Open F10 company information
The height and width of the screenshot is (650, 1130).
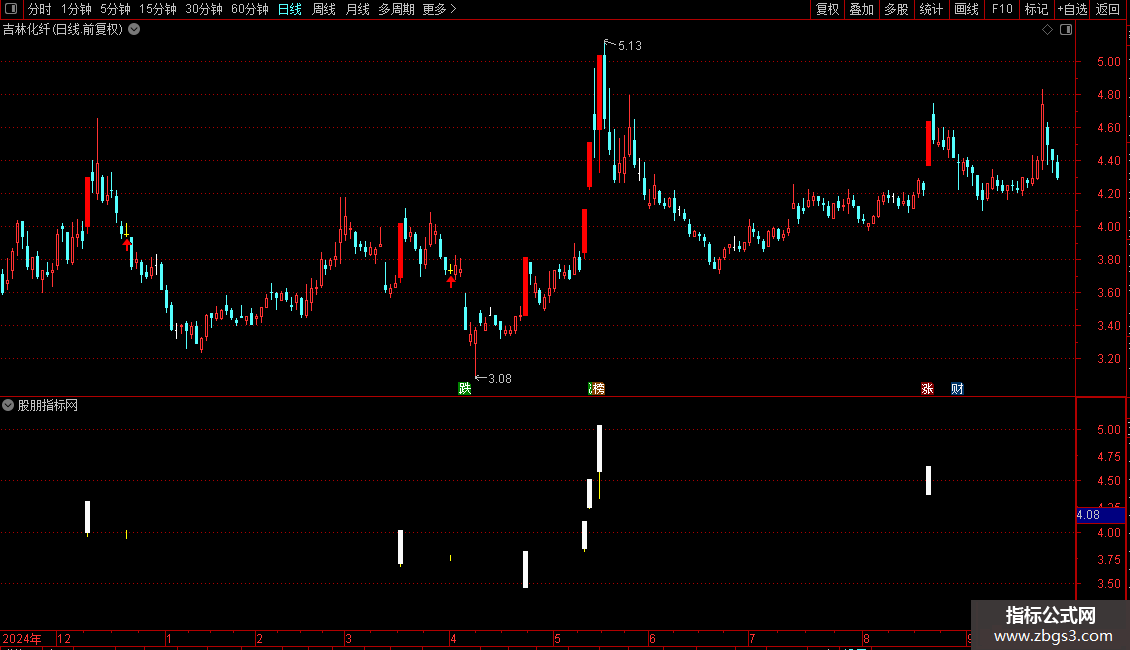(1002, 9)
